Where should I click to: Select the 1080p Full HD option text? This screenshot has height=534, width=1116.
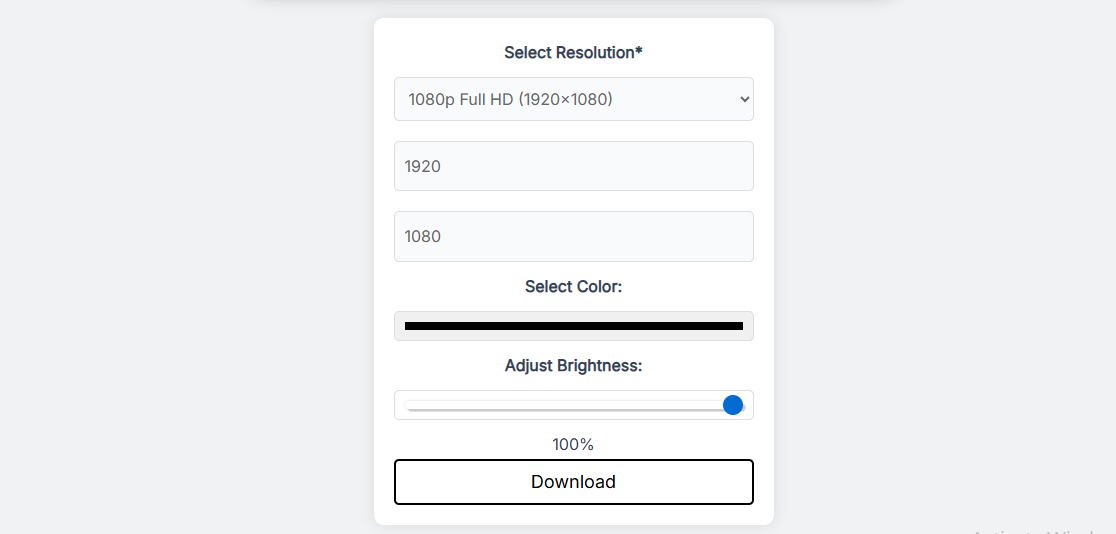coord(510,99)
